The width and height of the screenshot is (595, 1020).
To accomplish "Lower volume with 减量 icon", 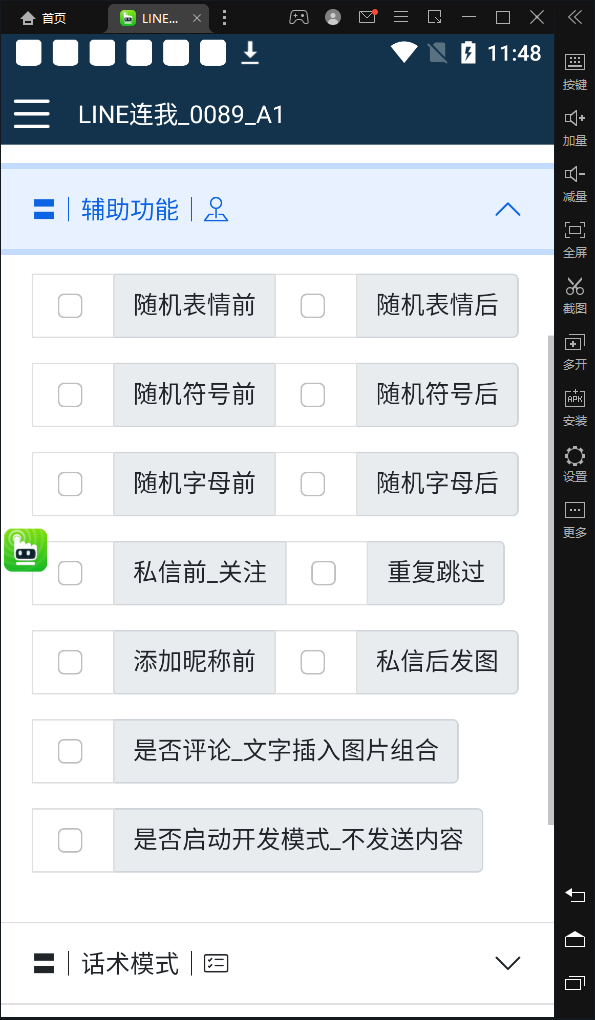I will [575, 183].
